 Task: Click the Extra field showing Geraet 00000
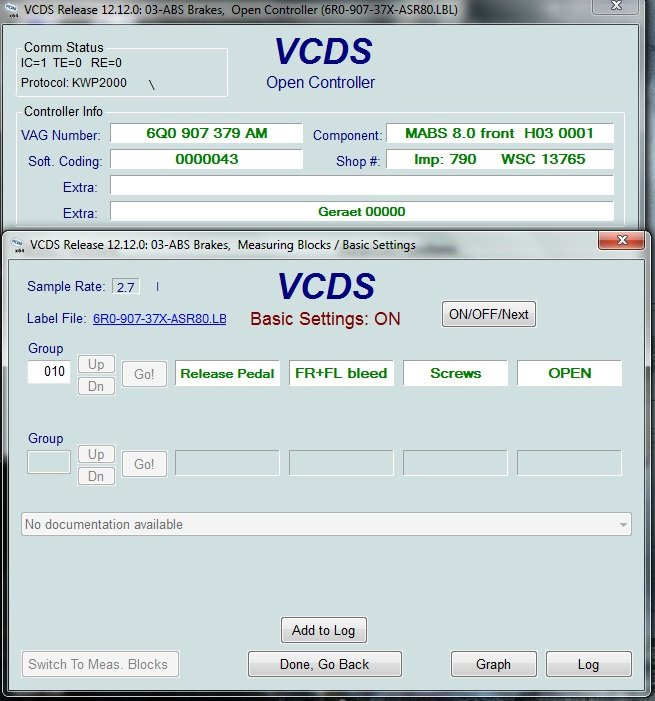tap(362, 211)
